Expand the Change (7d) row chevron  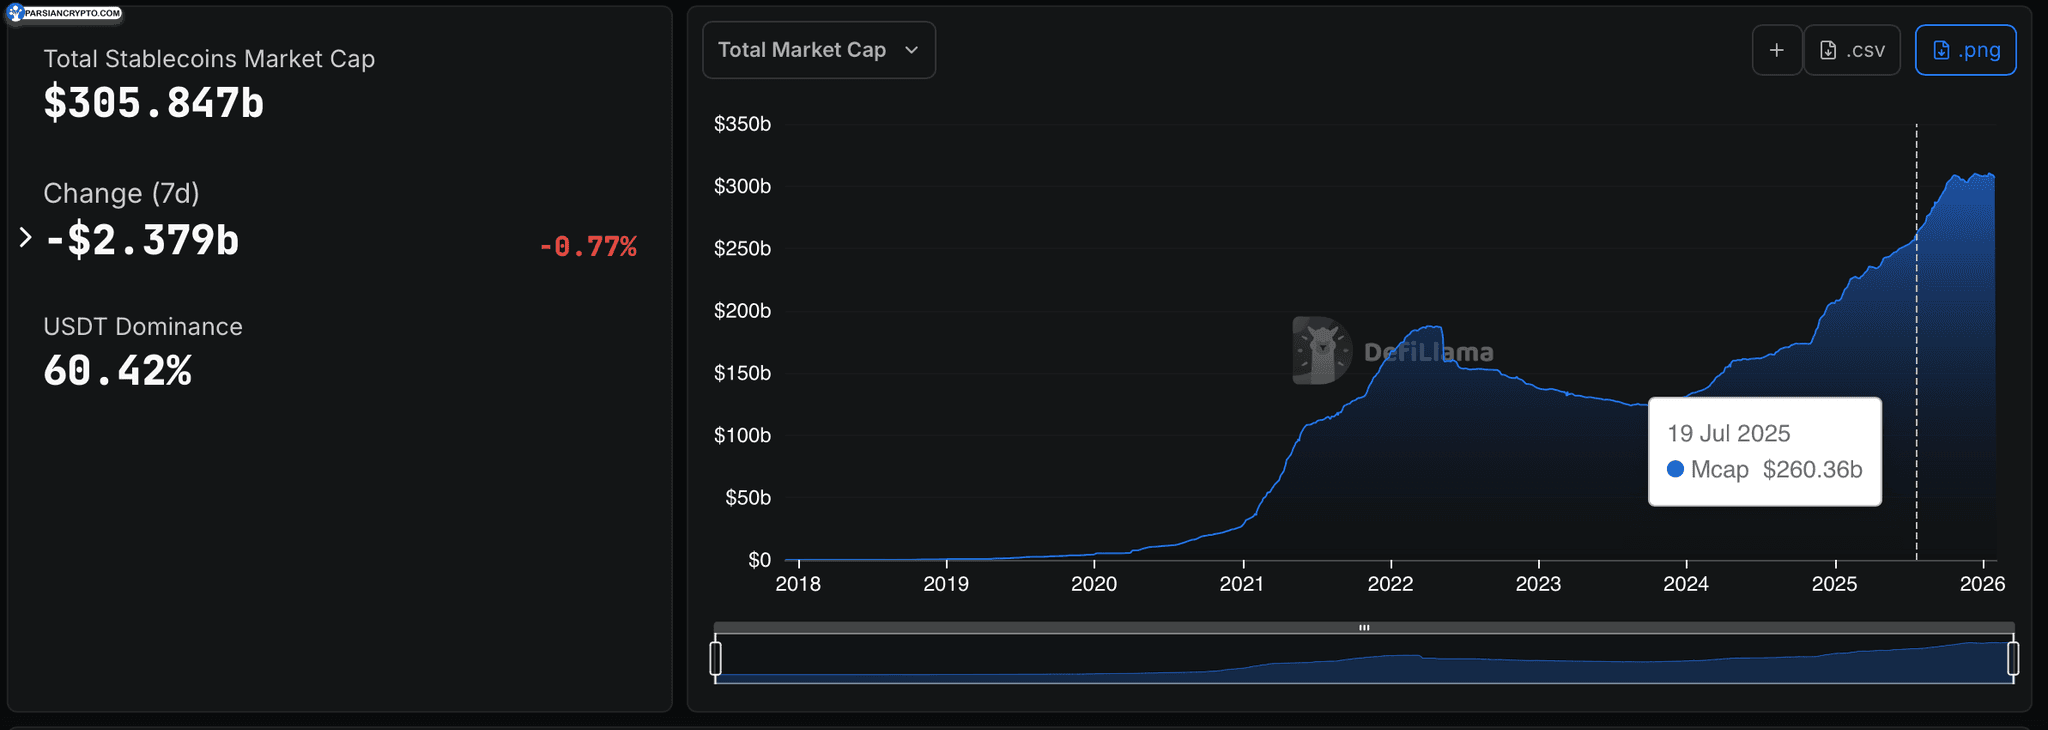point(26,238)
